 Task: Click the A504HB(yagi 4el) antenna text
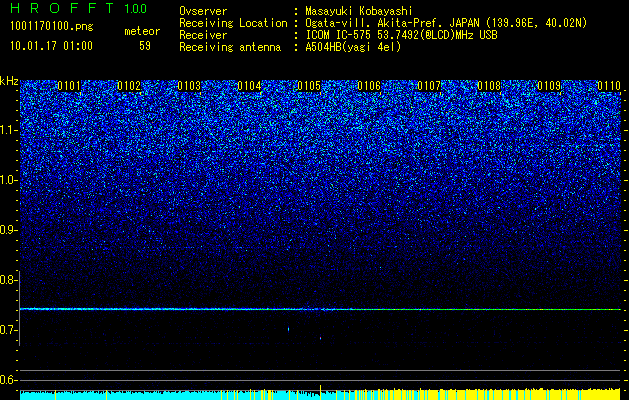tap(353, 47)
